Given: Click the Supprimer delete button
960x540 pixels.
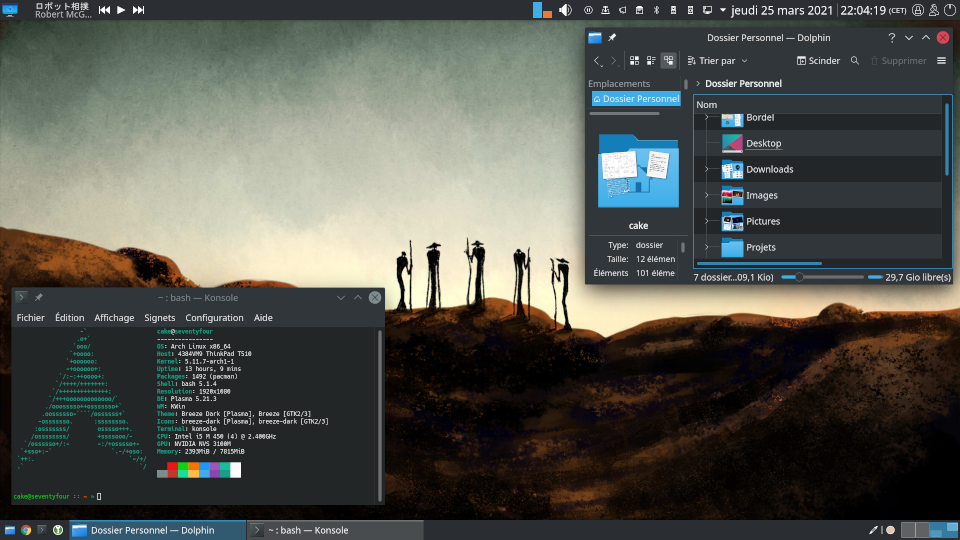Looking at the screenshot, I should (898, 61).
